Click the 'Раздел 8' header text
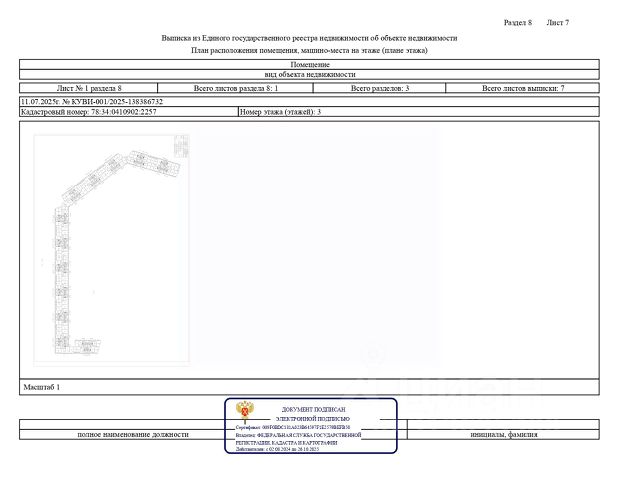Viewport: 619px width, 479px height. coord(517,23)
